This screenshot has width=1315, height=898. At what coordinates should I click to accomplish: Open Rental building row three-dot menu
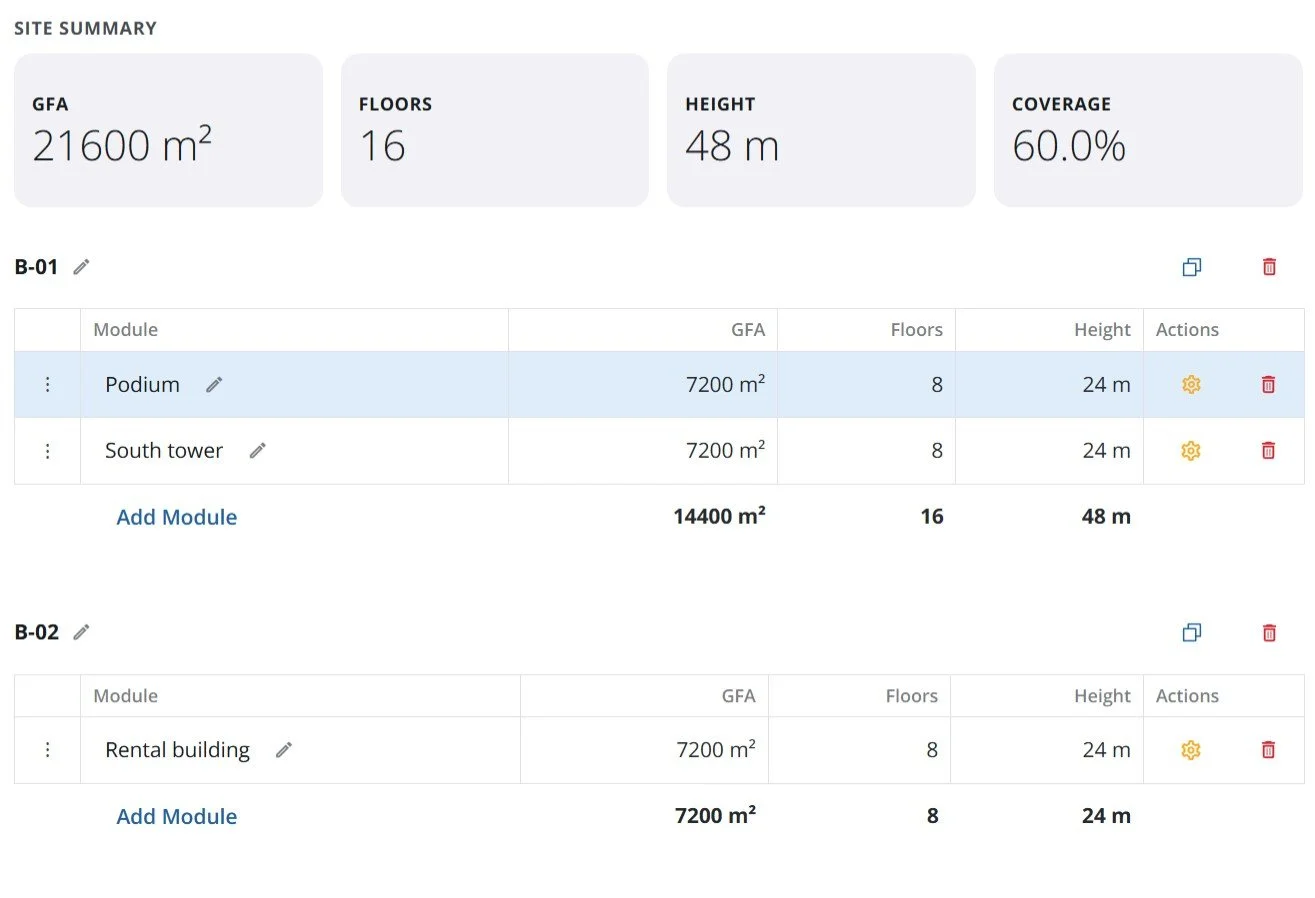click(x=47, y=750)
